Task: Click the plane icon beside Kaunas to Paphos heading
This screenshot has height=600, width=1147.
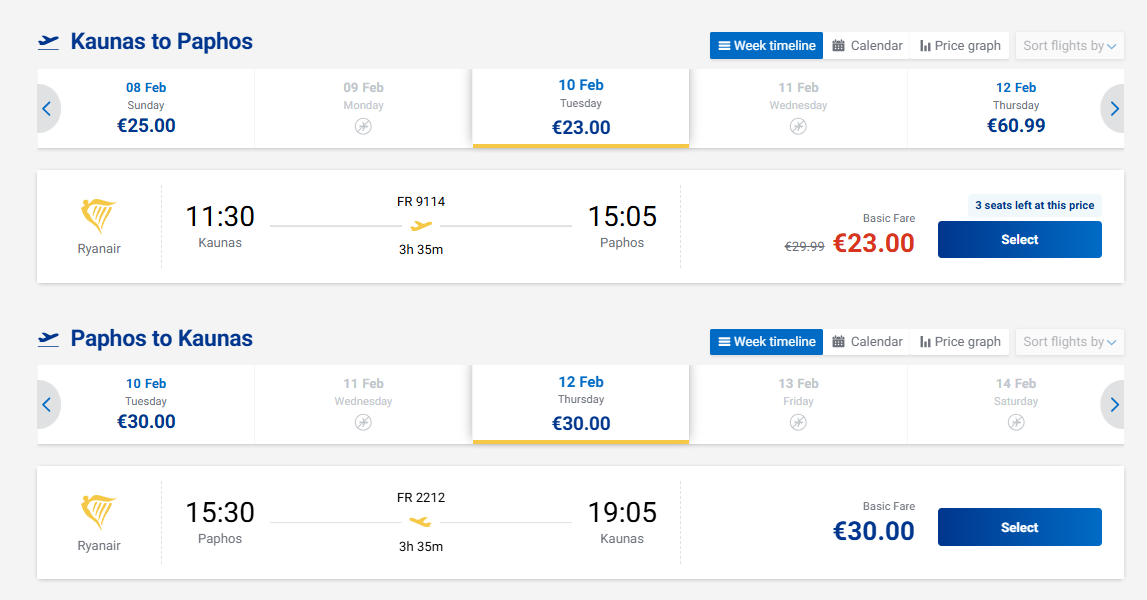Action: click(x=49, y=42)
